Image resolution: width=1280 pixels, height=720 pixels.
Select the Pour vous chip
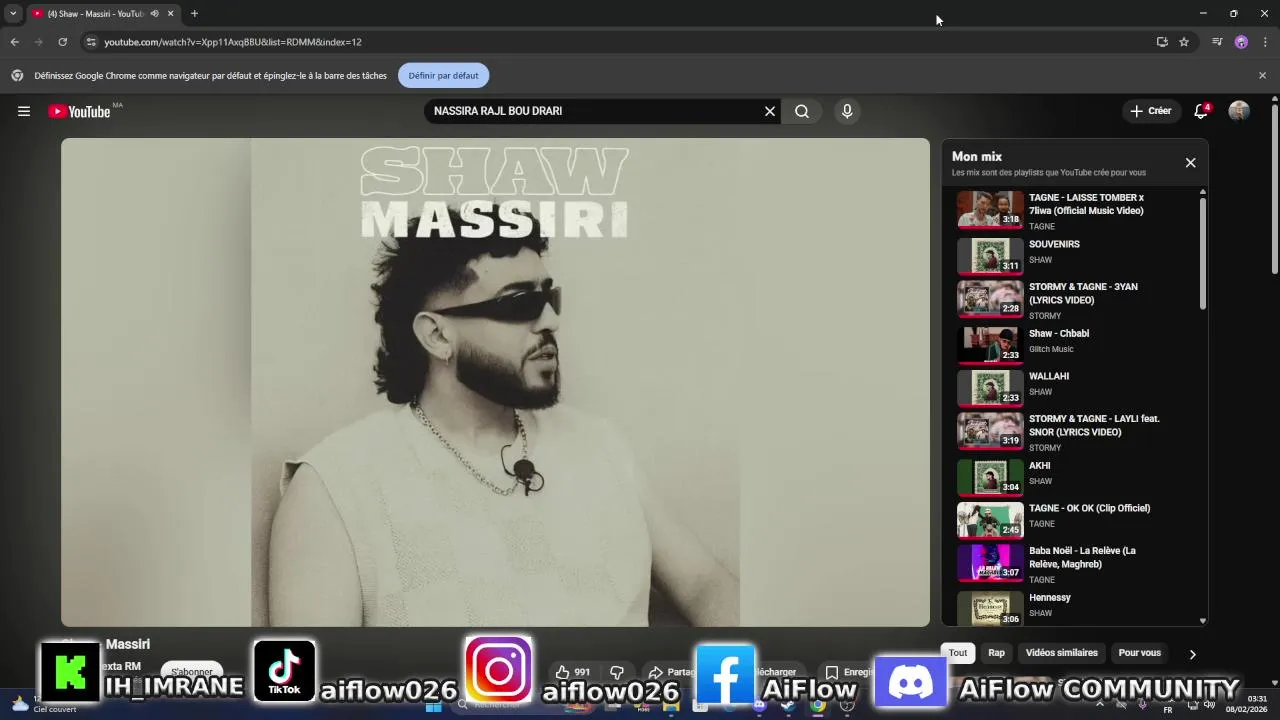pyautogui.click(x=1140, y=653)
